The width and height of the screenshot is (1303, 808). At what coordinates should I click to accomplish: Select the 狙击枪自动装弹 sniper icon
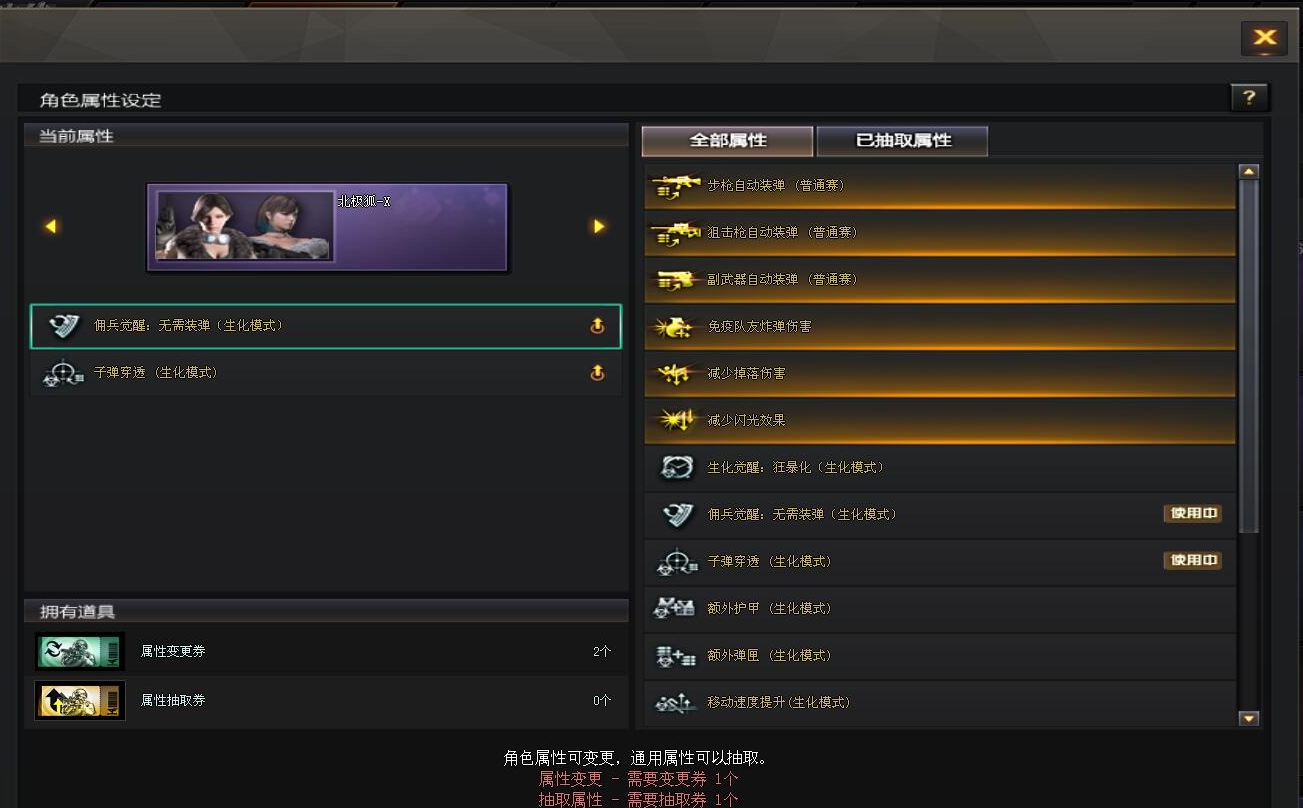pos(675,233)
